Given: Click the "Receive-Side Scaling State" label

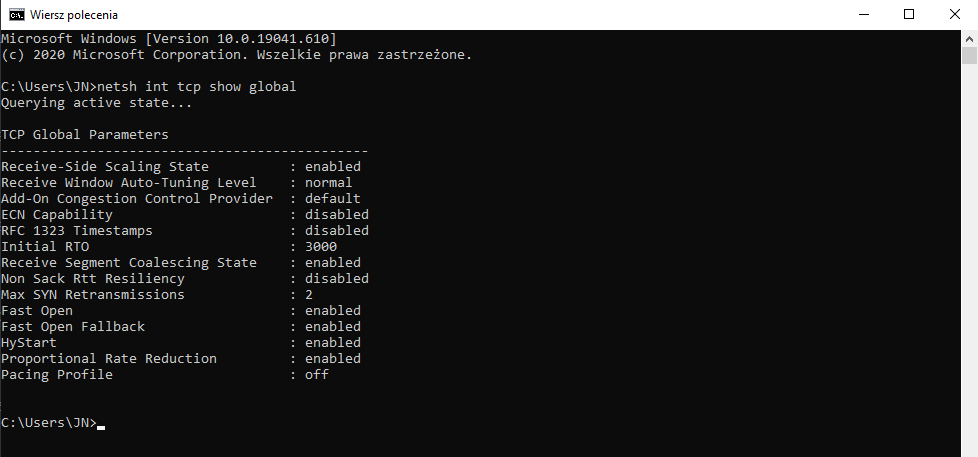Looking at the screenshot, I should pyautogui.click(x=105, y=167).
